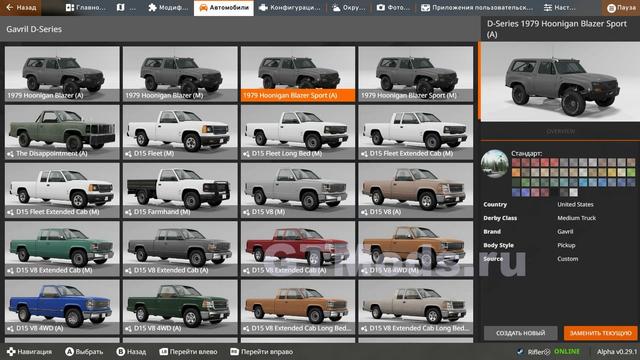The image size is (640, 360).
Task: Choose orange D15 V8 Extended Cab Long Bed
Action: point(298,307)
